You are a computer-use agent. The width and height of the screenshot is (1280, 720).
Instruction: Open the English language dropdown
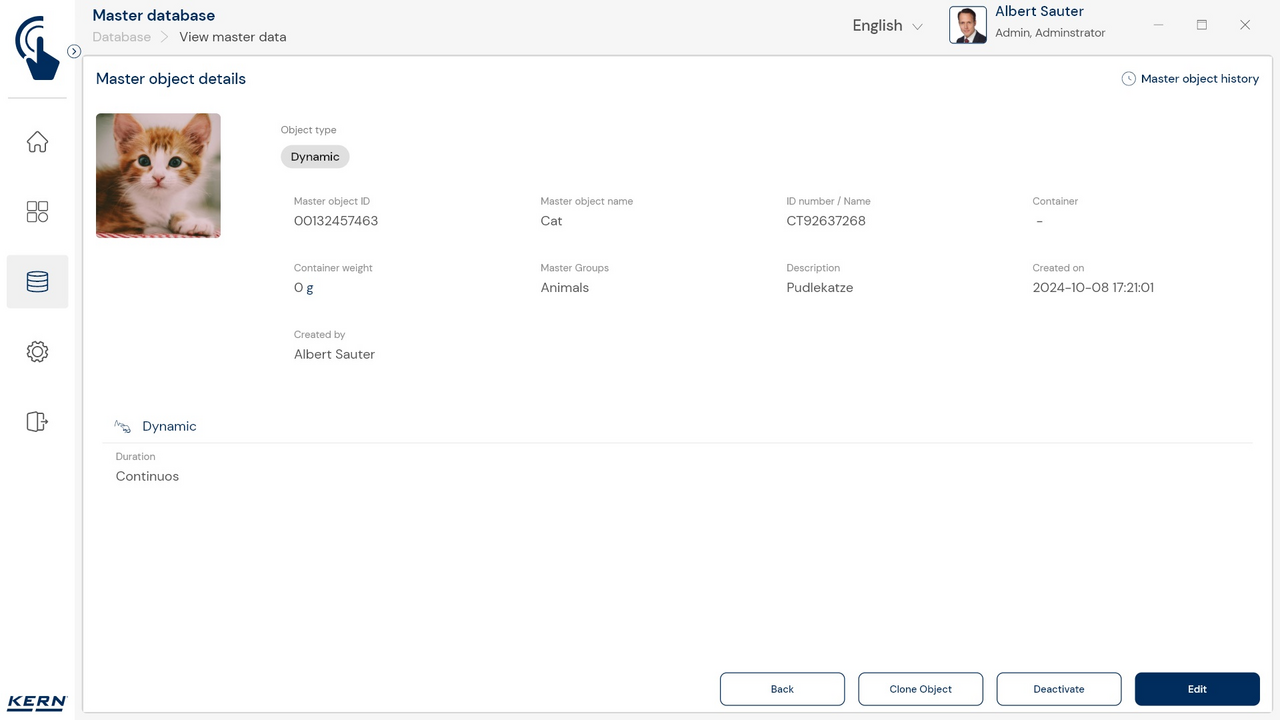tap(887, 26)
